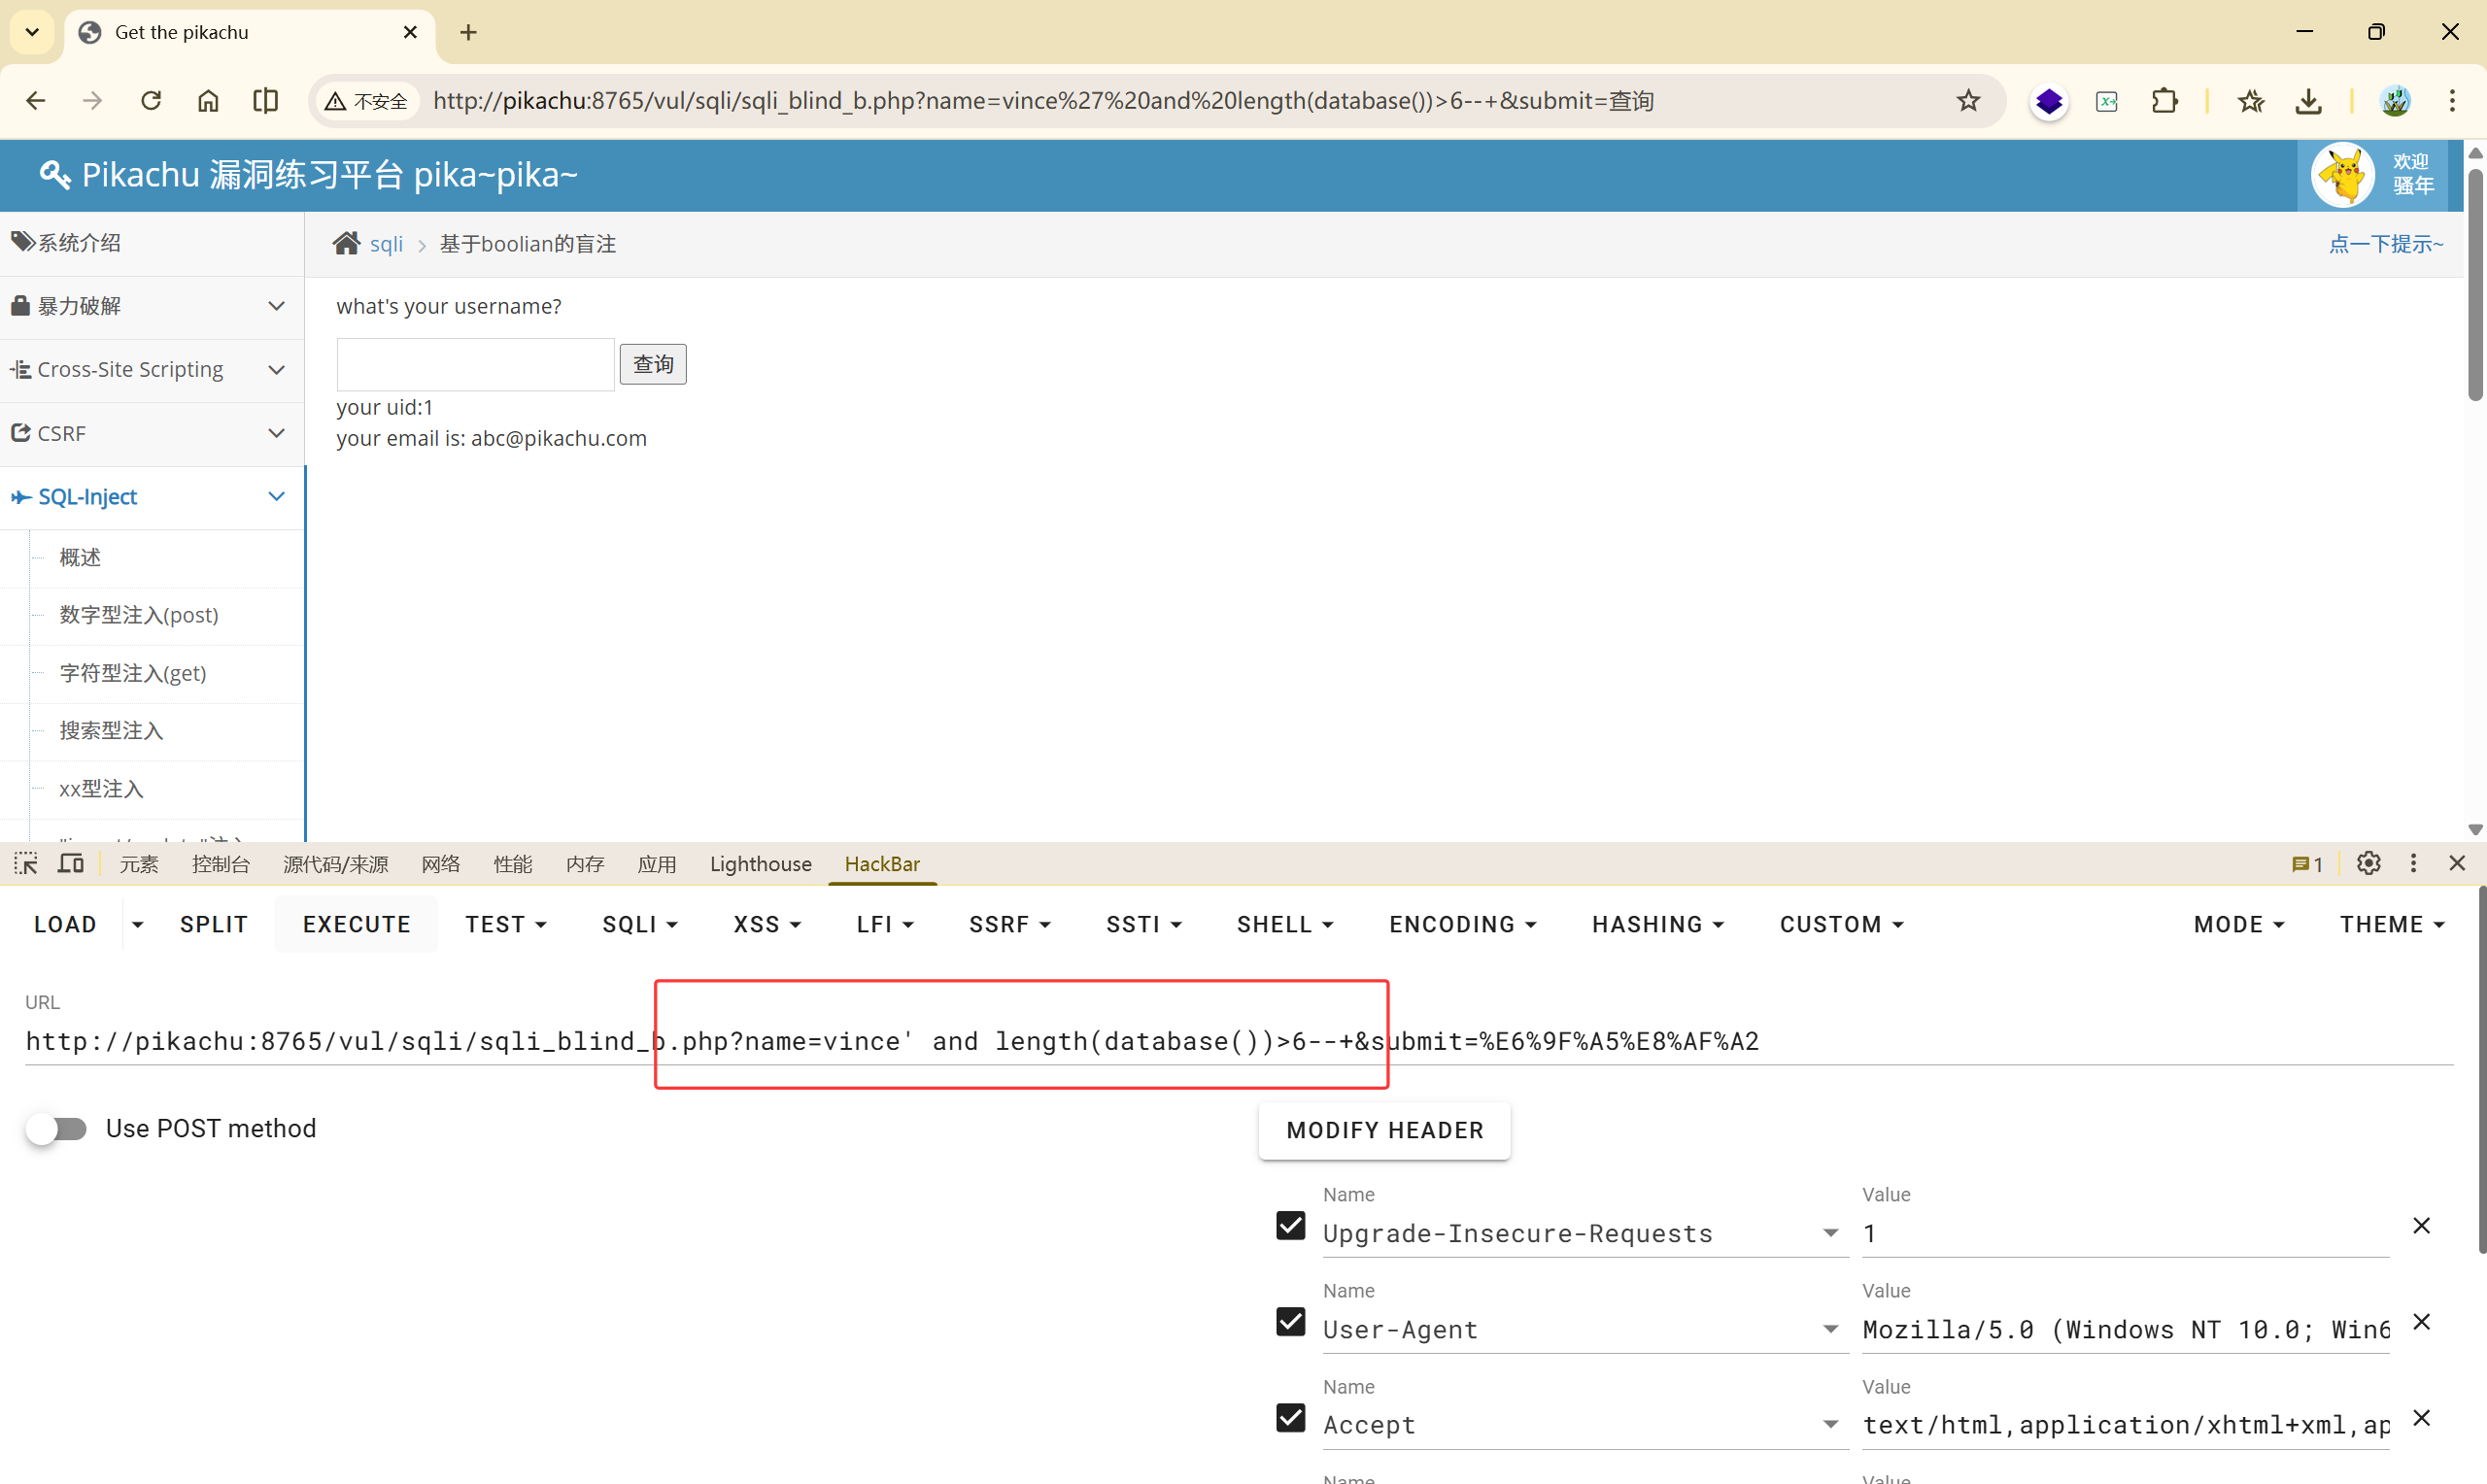The height and width of the screenshot is (1484, 2487).
Task: Uncheck the Upgrade-Insecure-Requests header checkbox
Action: [1290, 1226]
